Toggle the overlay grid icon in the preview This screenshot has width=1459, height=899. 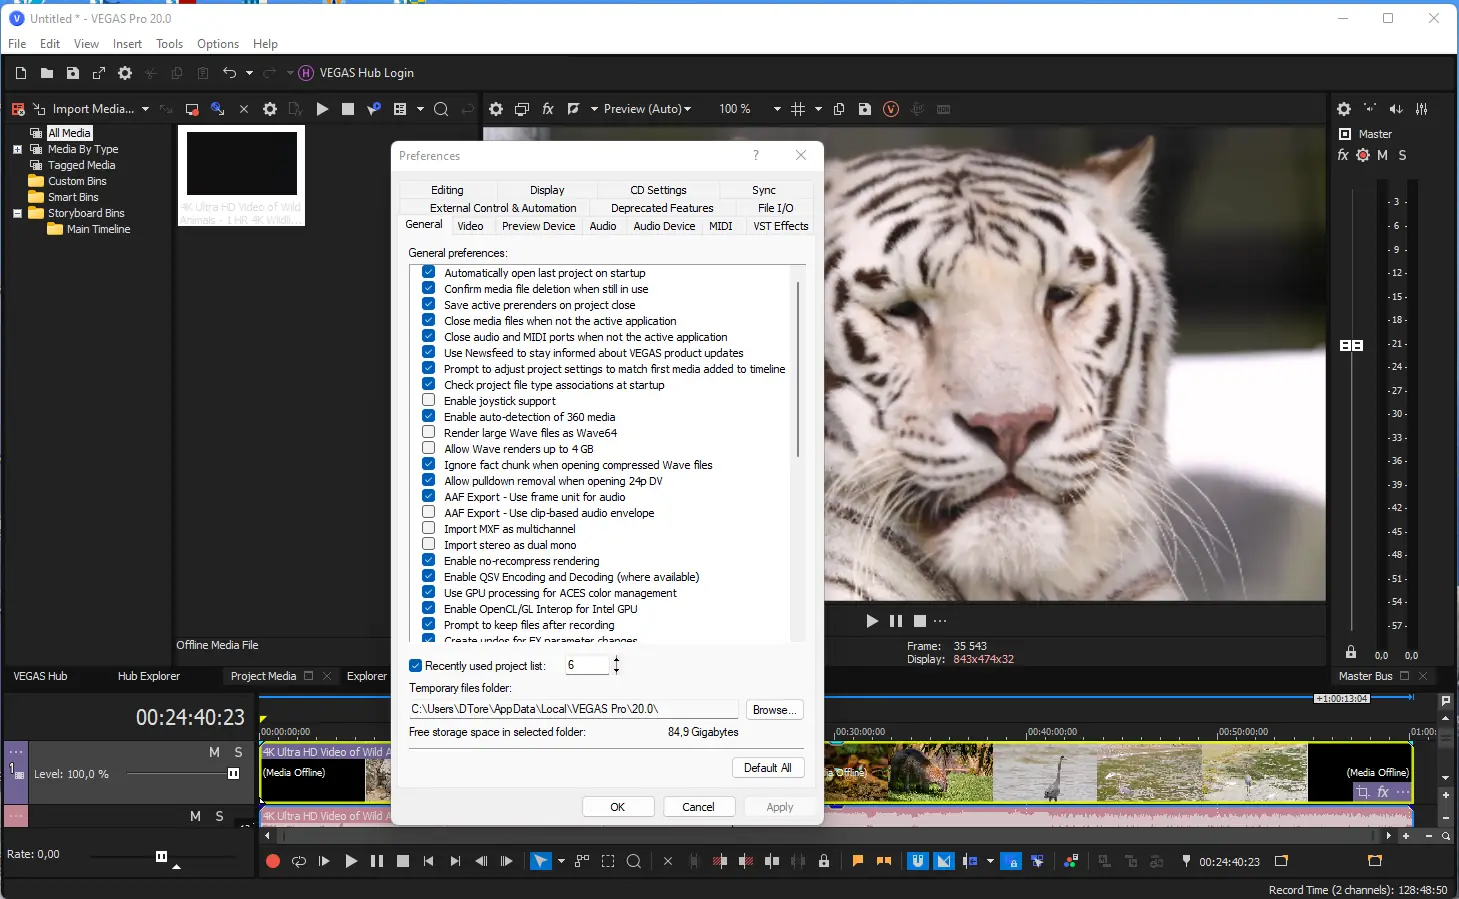[798, 109]
